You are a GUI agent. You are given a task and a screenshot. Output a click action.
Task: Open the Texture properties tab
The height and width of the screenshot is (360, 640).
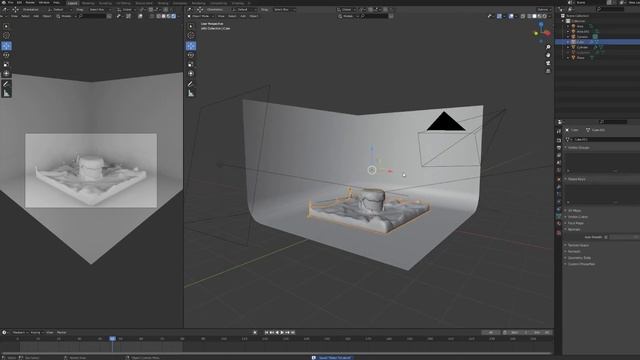point(559,232)
